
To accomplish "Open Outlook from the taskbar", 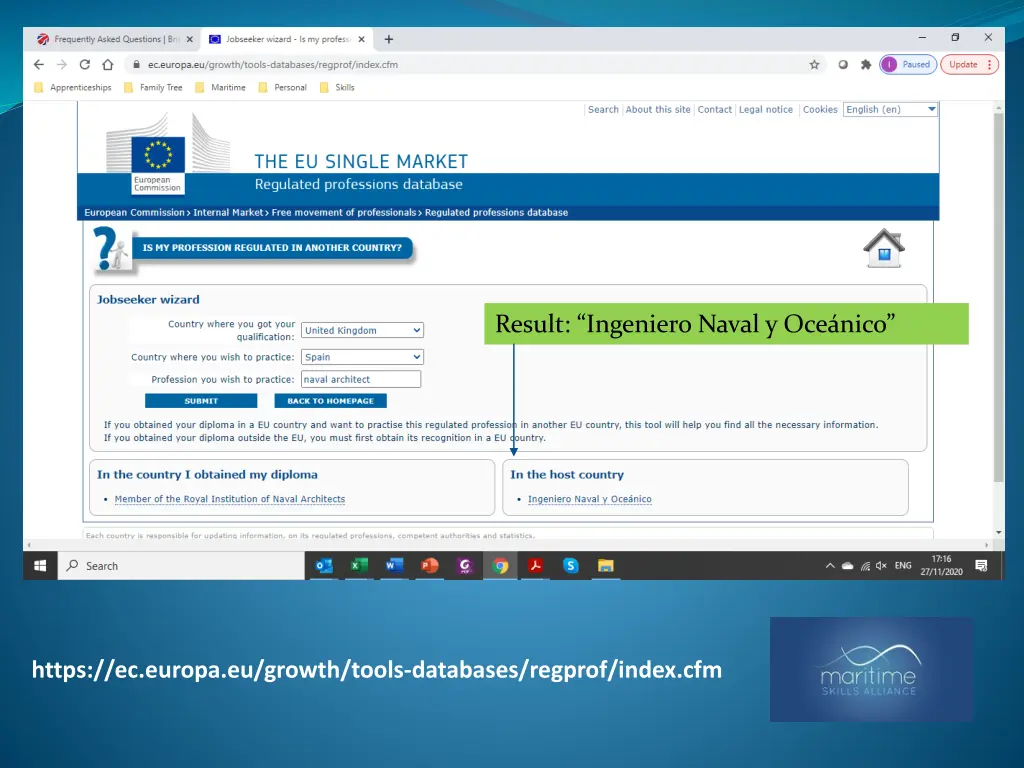I will pyautogui.click(x=324, y=566).
